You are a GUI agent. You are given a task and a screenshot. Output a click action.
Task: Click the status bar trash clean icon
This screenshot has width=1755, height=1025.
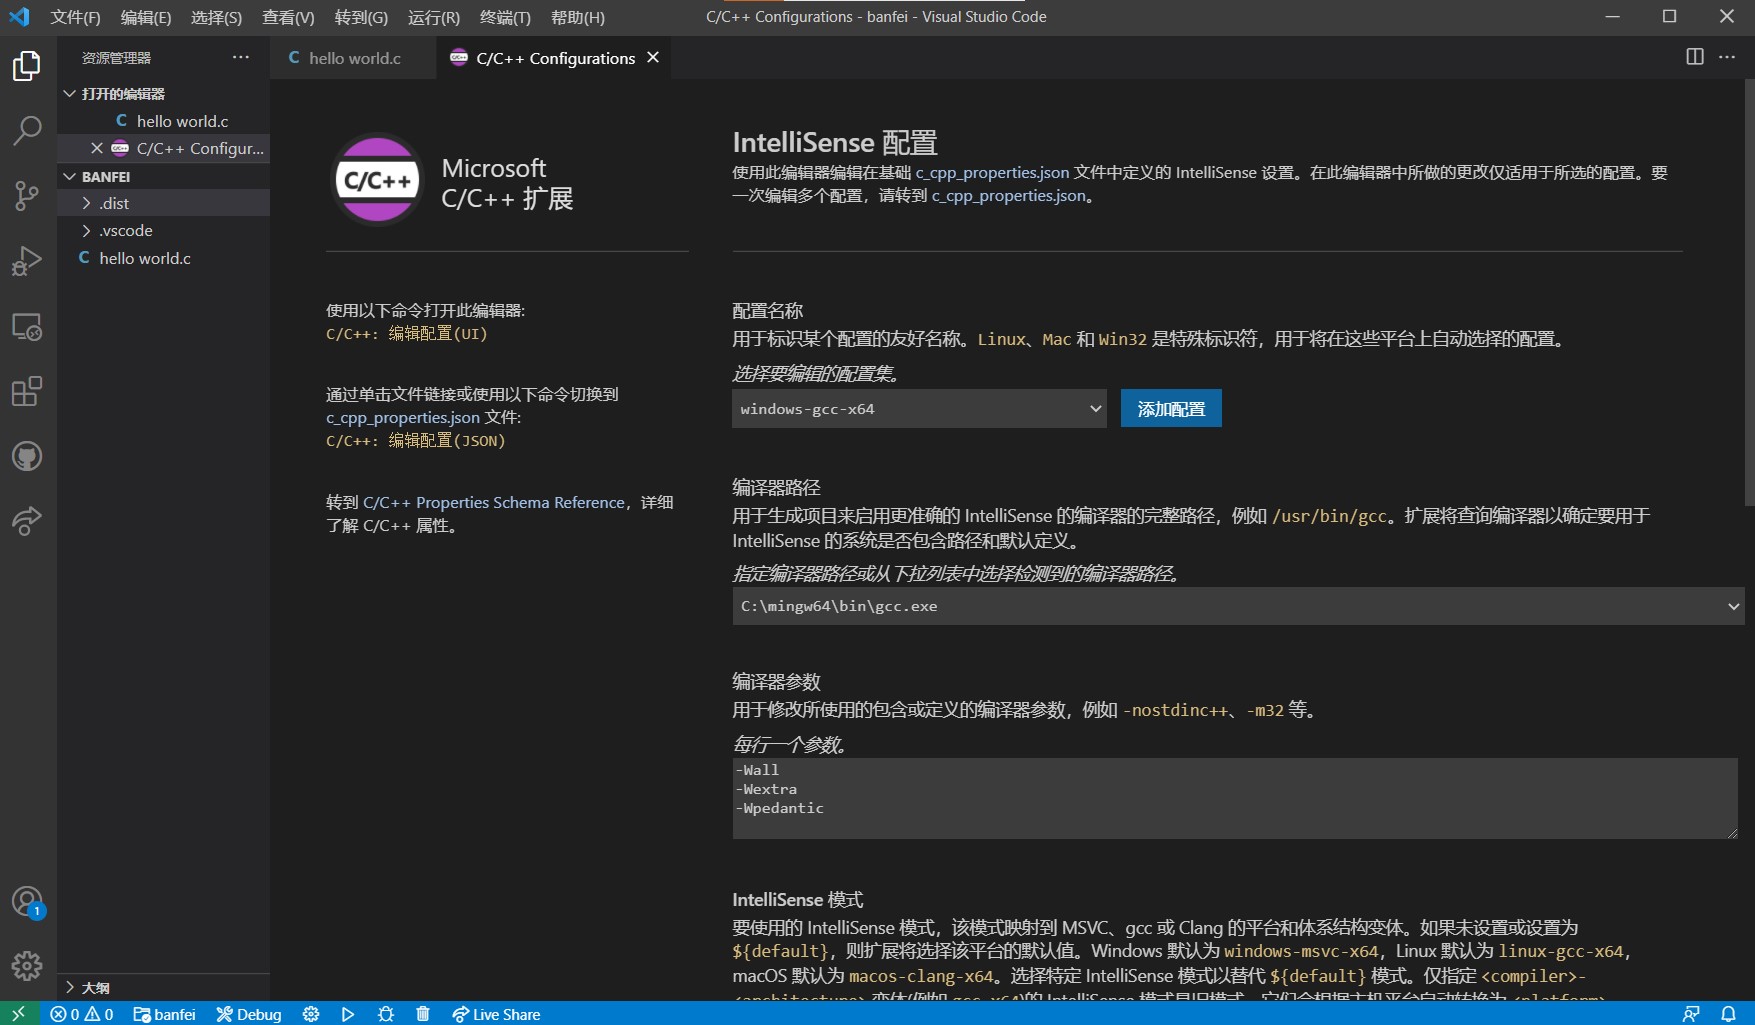tap(423, 1014)
